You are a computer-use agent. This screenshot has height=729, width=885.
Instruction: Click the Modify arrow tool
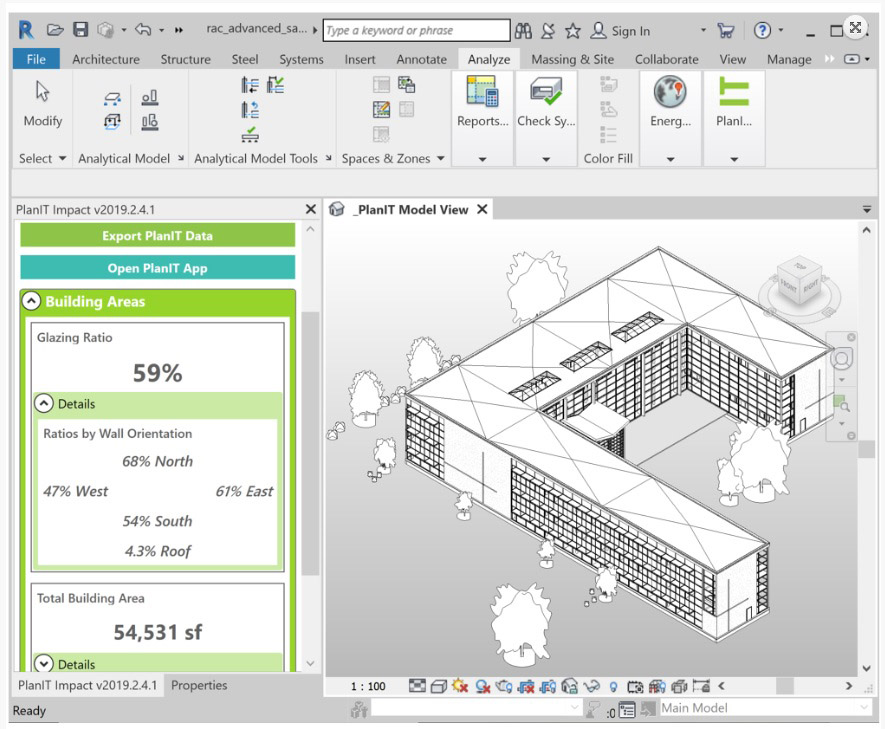click(x=43, y=105)
